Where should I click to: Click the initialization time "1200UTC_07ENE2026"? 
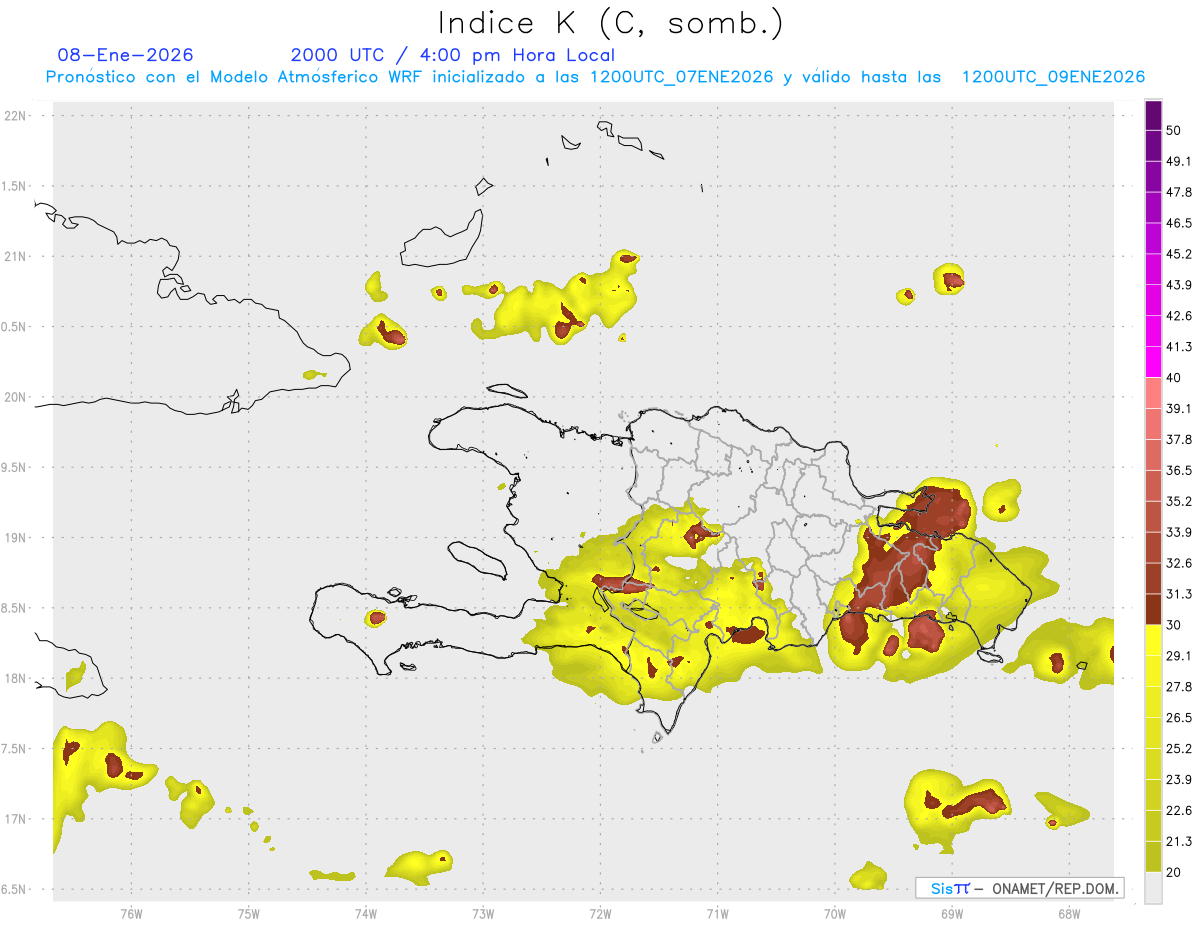[681, 77]
